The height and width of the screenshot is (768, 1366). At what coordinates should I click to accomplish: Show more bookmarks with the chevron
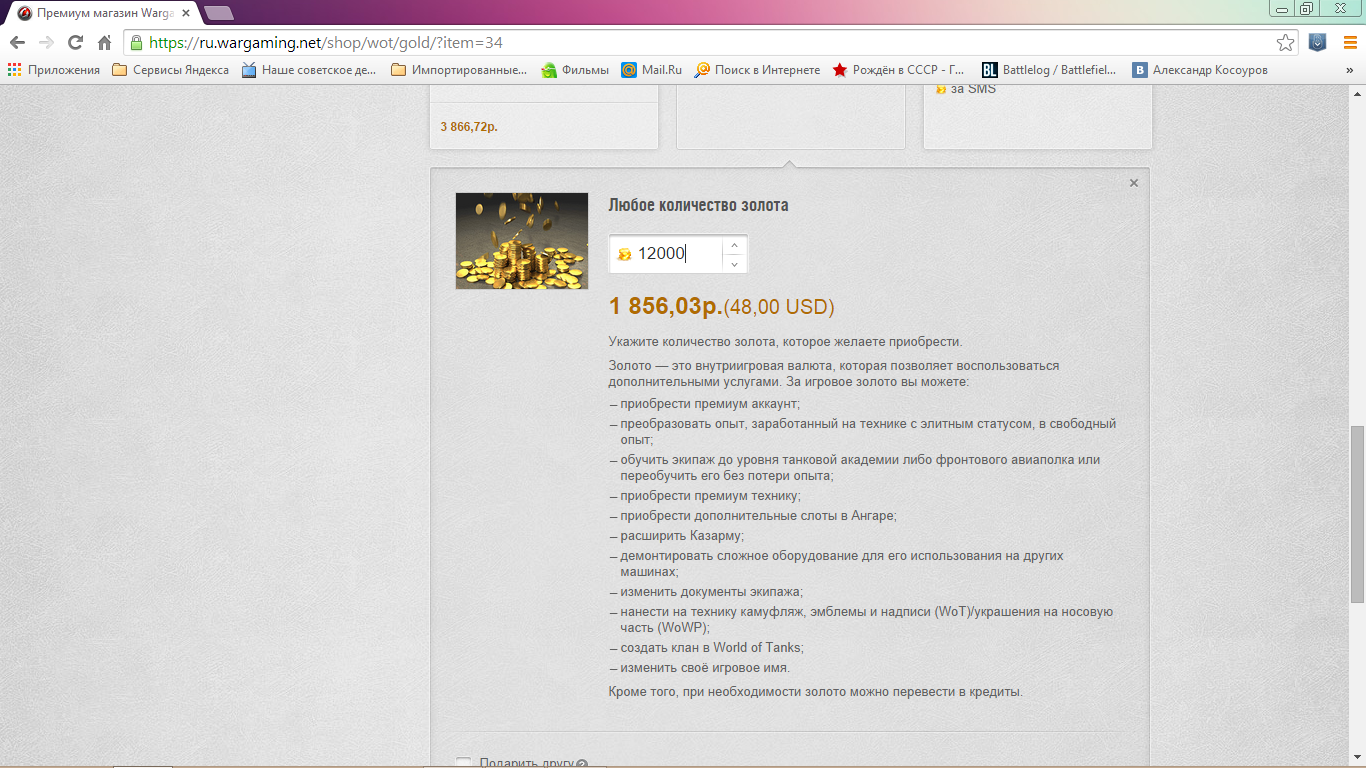(x=1349, y=69)
